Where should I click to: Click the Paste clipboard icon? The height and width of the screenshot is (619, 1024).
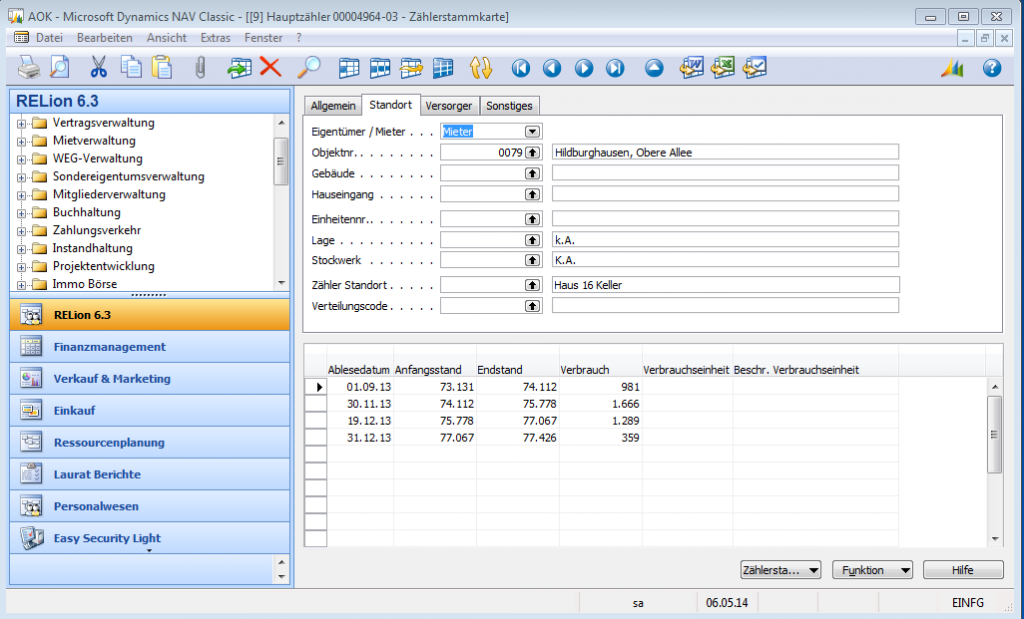[x=161, y=67]
